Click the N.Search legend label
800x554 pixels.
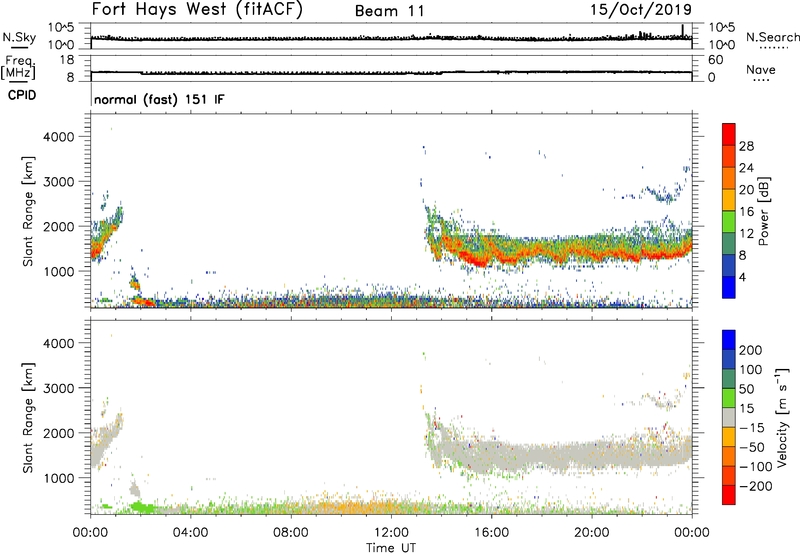click(772, 37)
